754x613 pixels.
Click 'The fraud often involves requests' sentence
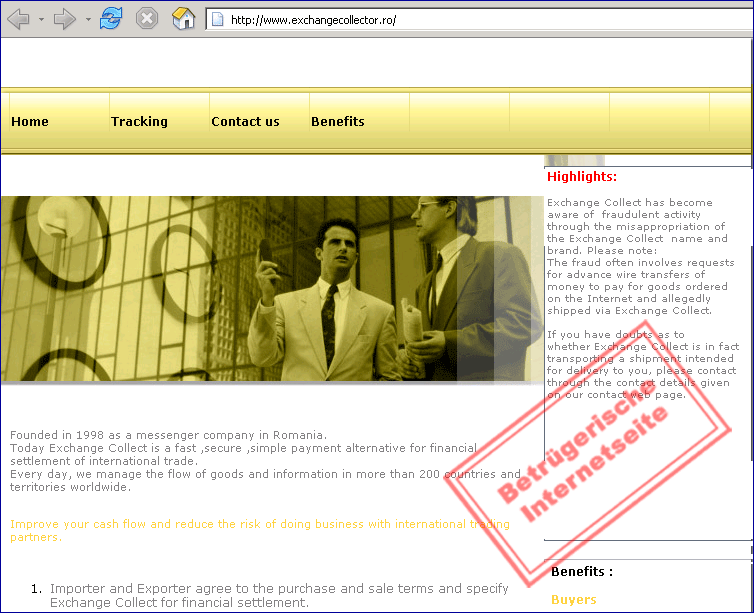[641, 287]
